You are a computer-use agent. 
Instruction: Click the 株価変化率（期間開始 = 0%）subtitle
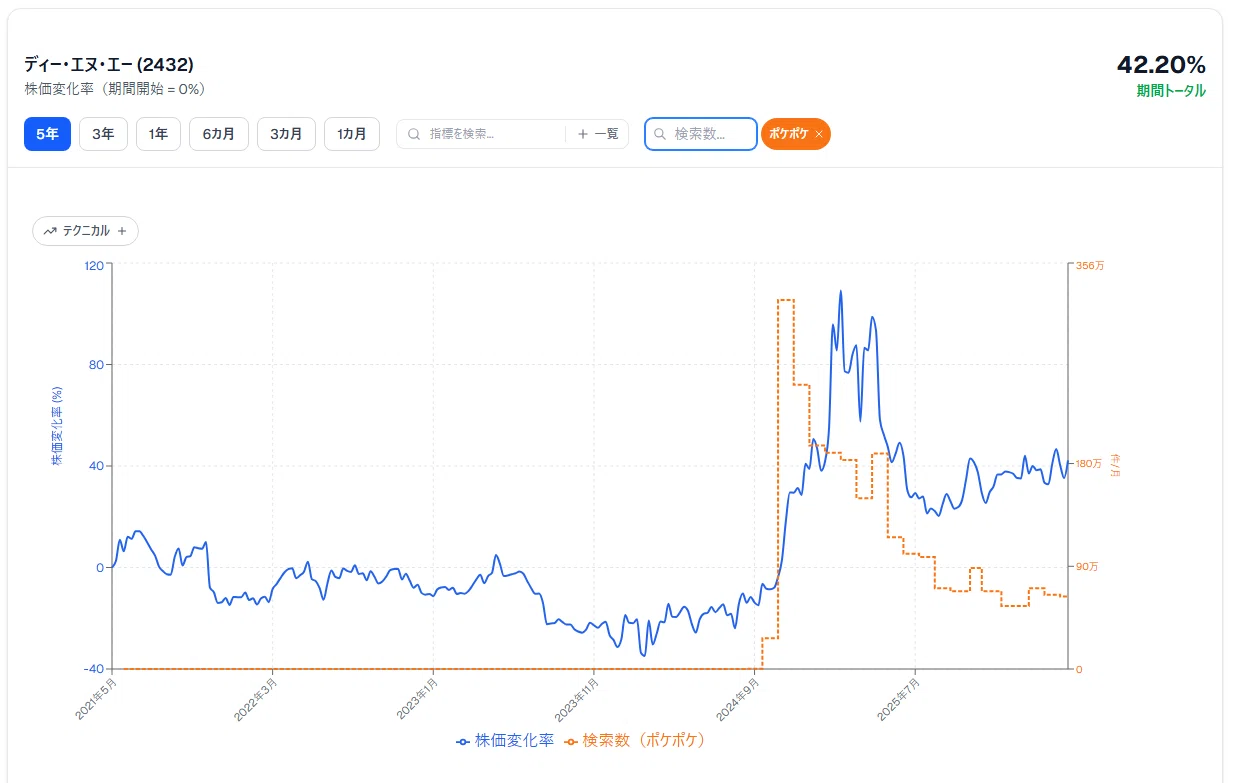coord(115,89)
